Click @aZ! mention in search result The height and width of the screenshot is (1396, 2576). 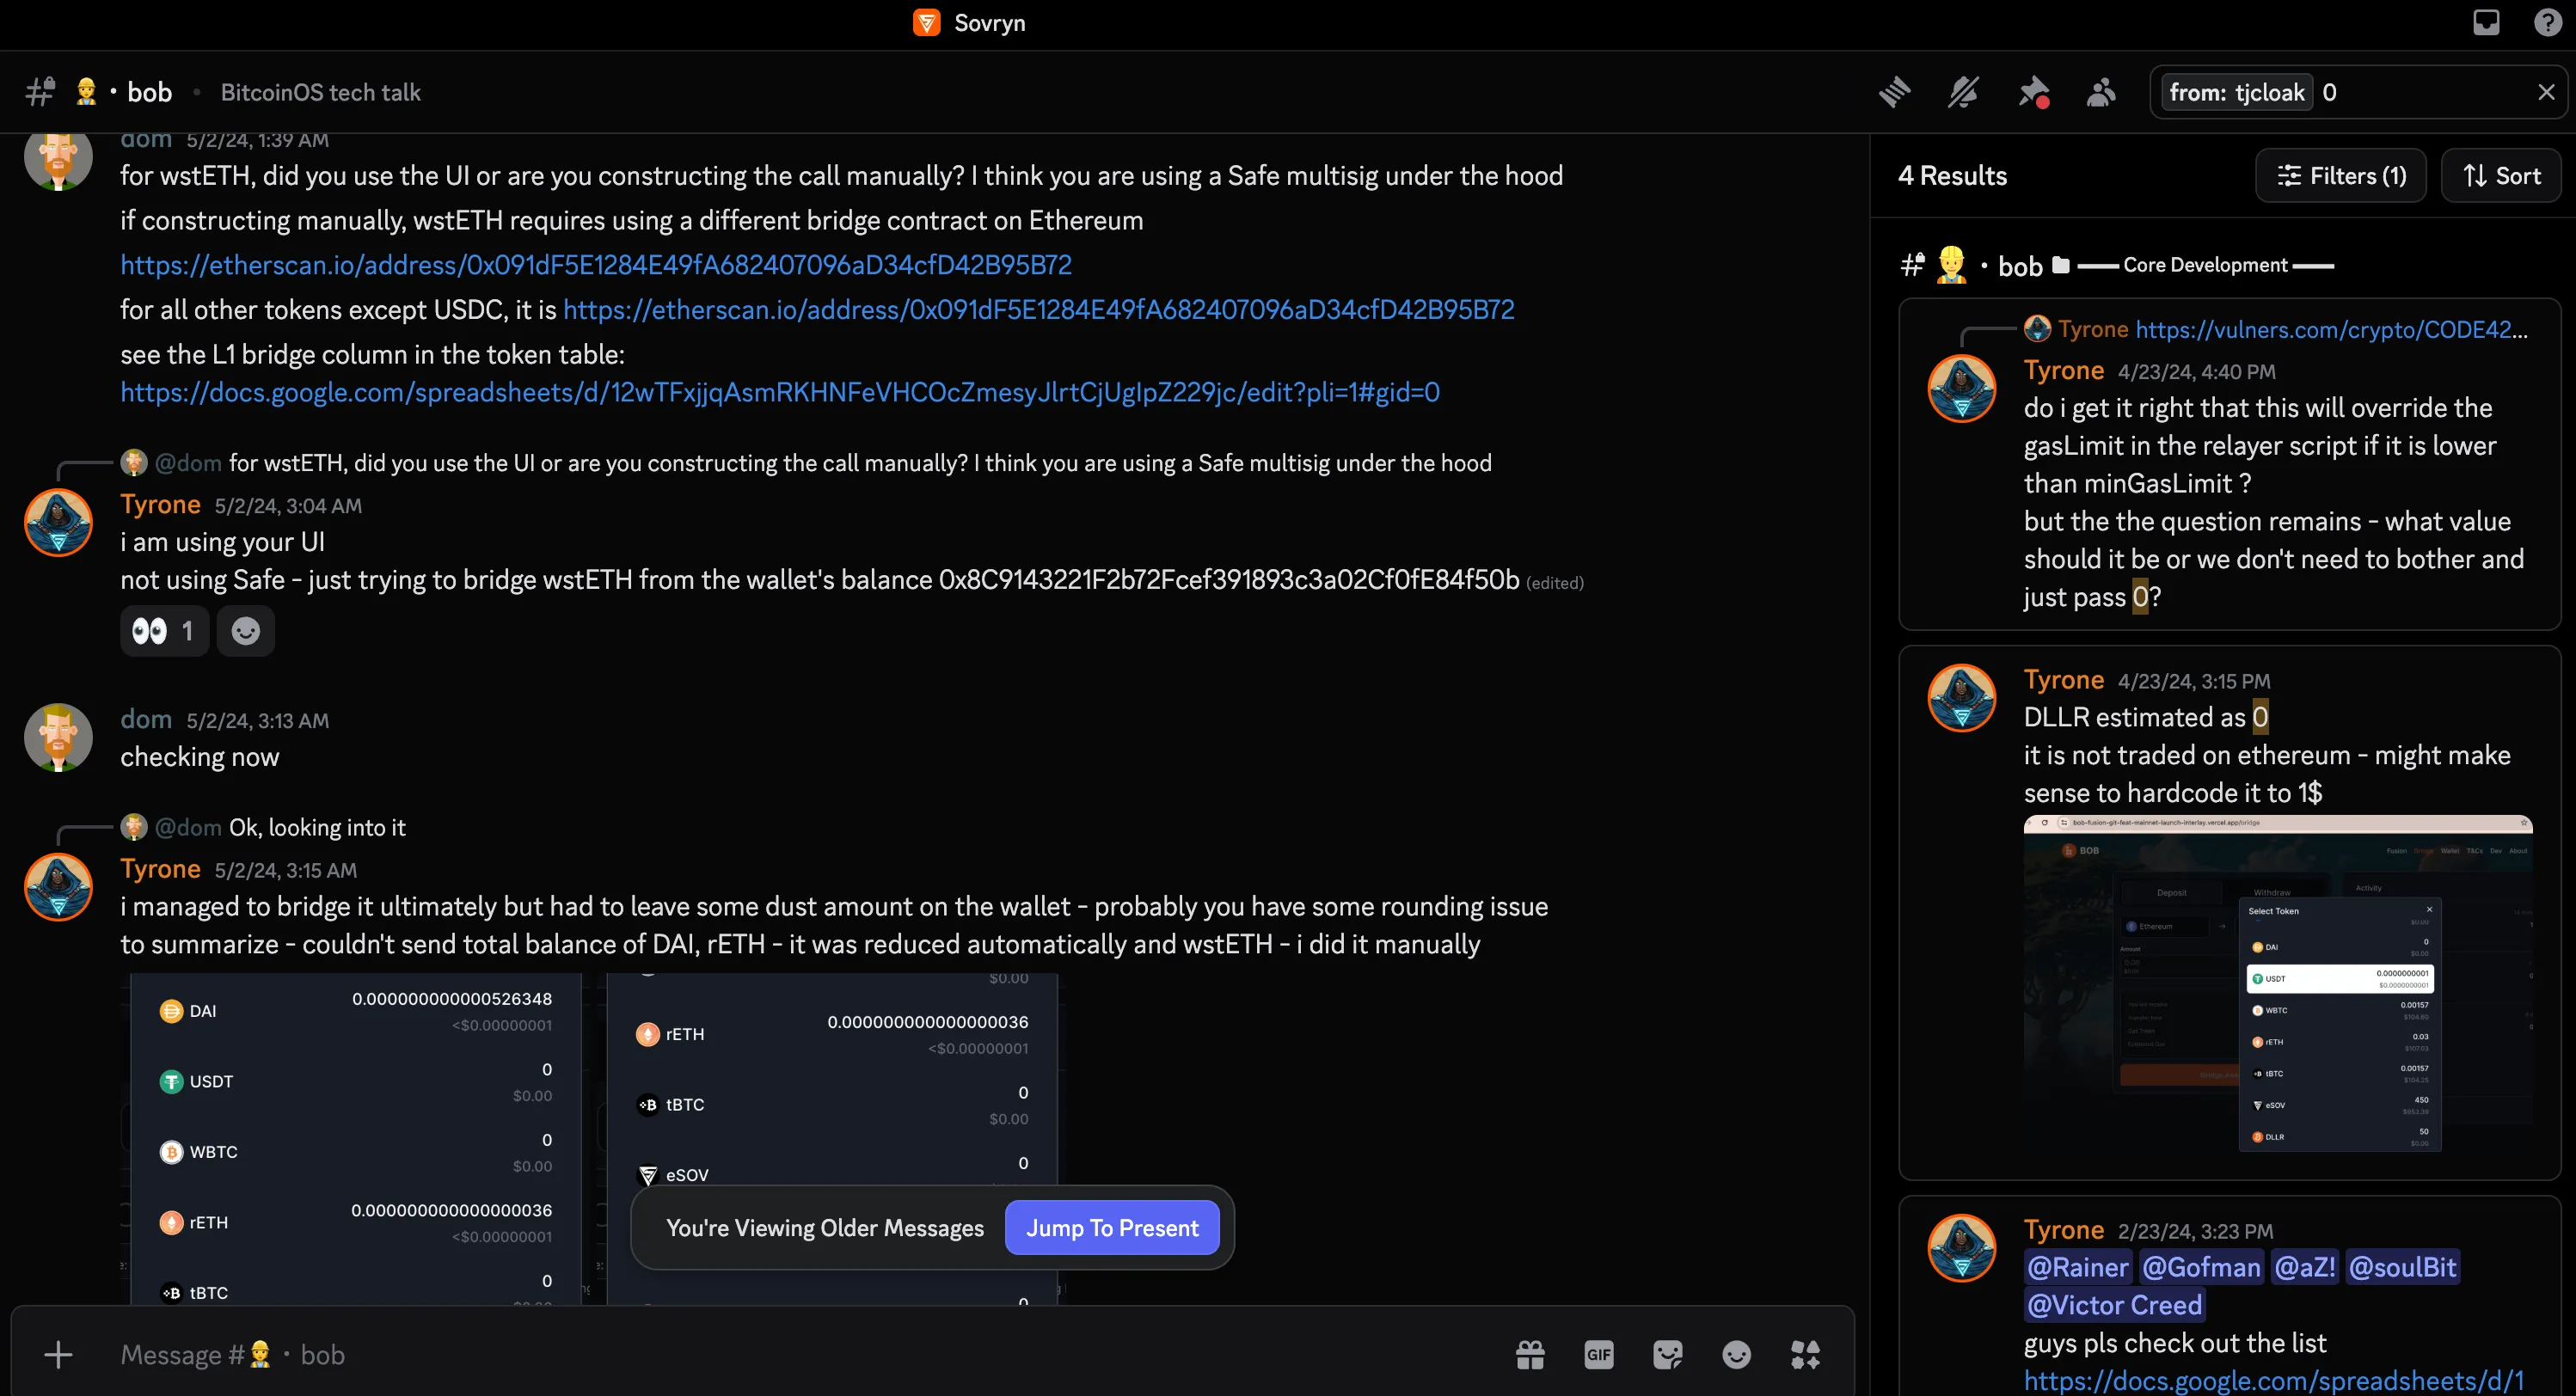pyautogui.click(x=2304, y=1268)
